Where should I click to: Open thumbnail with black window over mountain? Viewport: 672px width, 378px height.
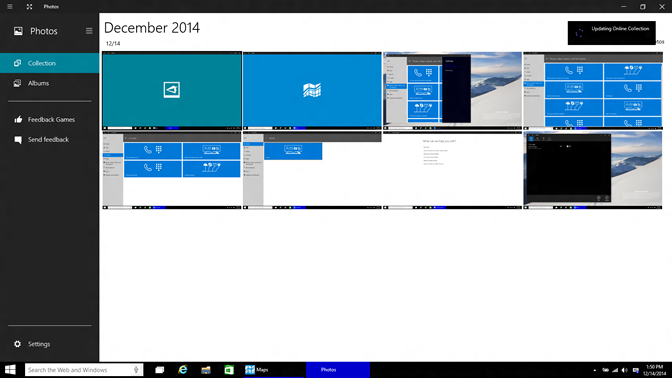(593, 170)
